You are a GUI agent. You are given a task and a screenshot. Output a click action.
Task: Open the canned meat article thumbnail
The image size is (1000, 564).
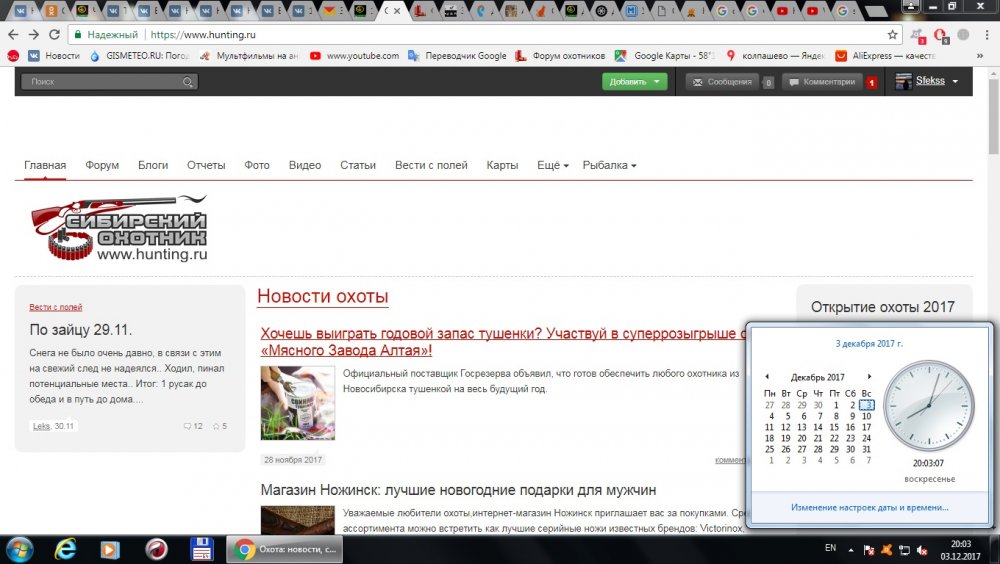[297, 403]
